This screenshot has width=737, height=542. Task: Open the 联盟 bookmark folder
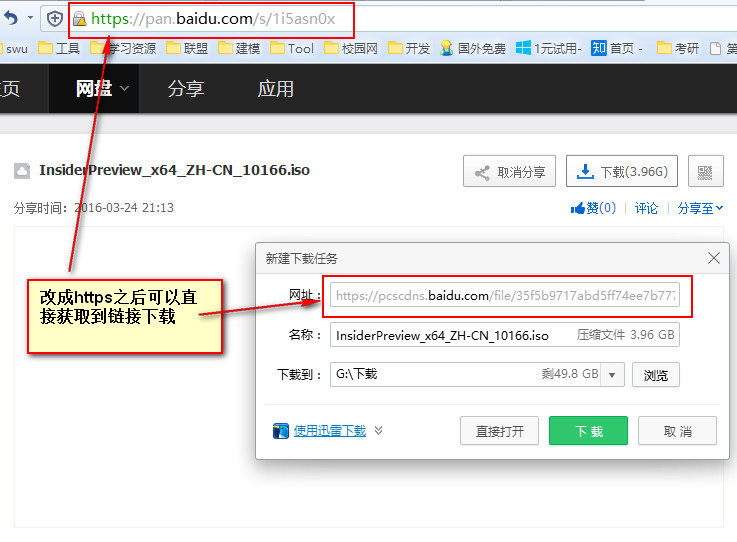[x=187, y=48]
